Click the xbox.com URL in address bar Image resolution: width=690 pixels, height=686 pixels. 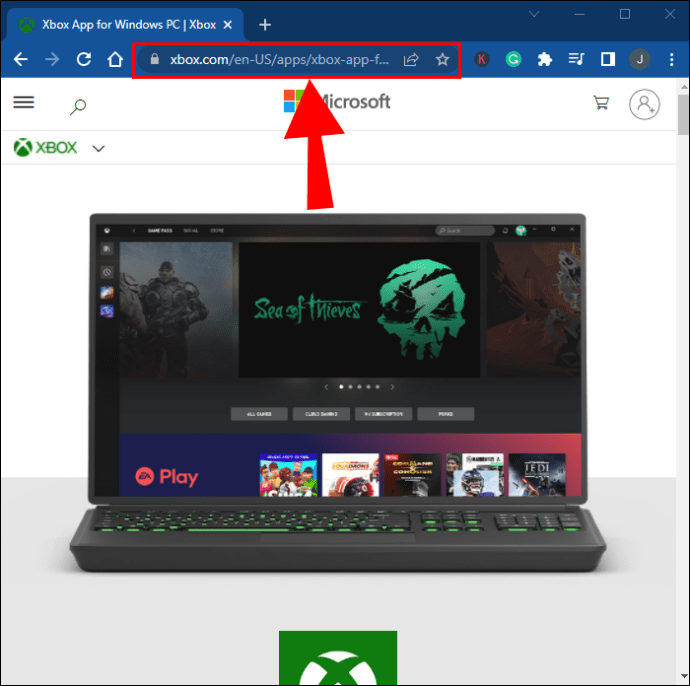coord(279,59)
